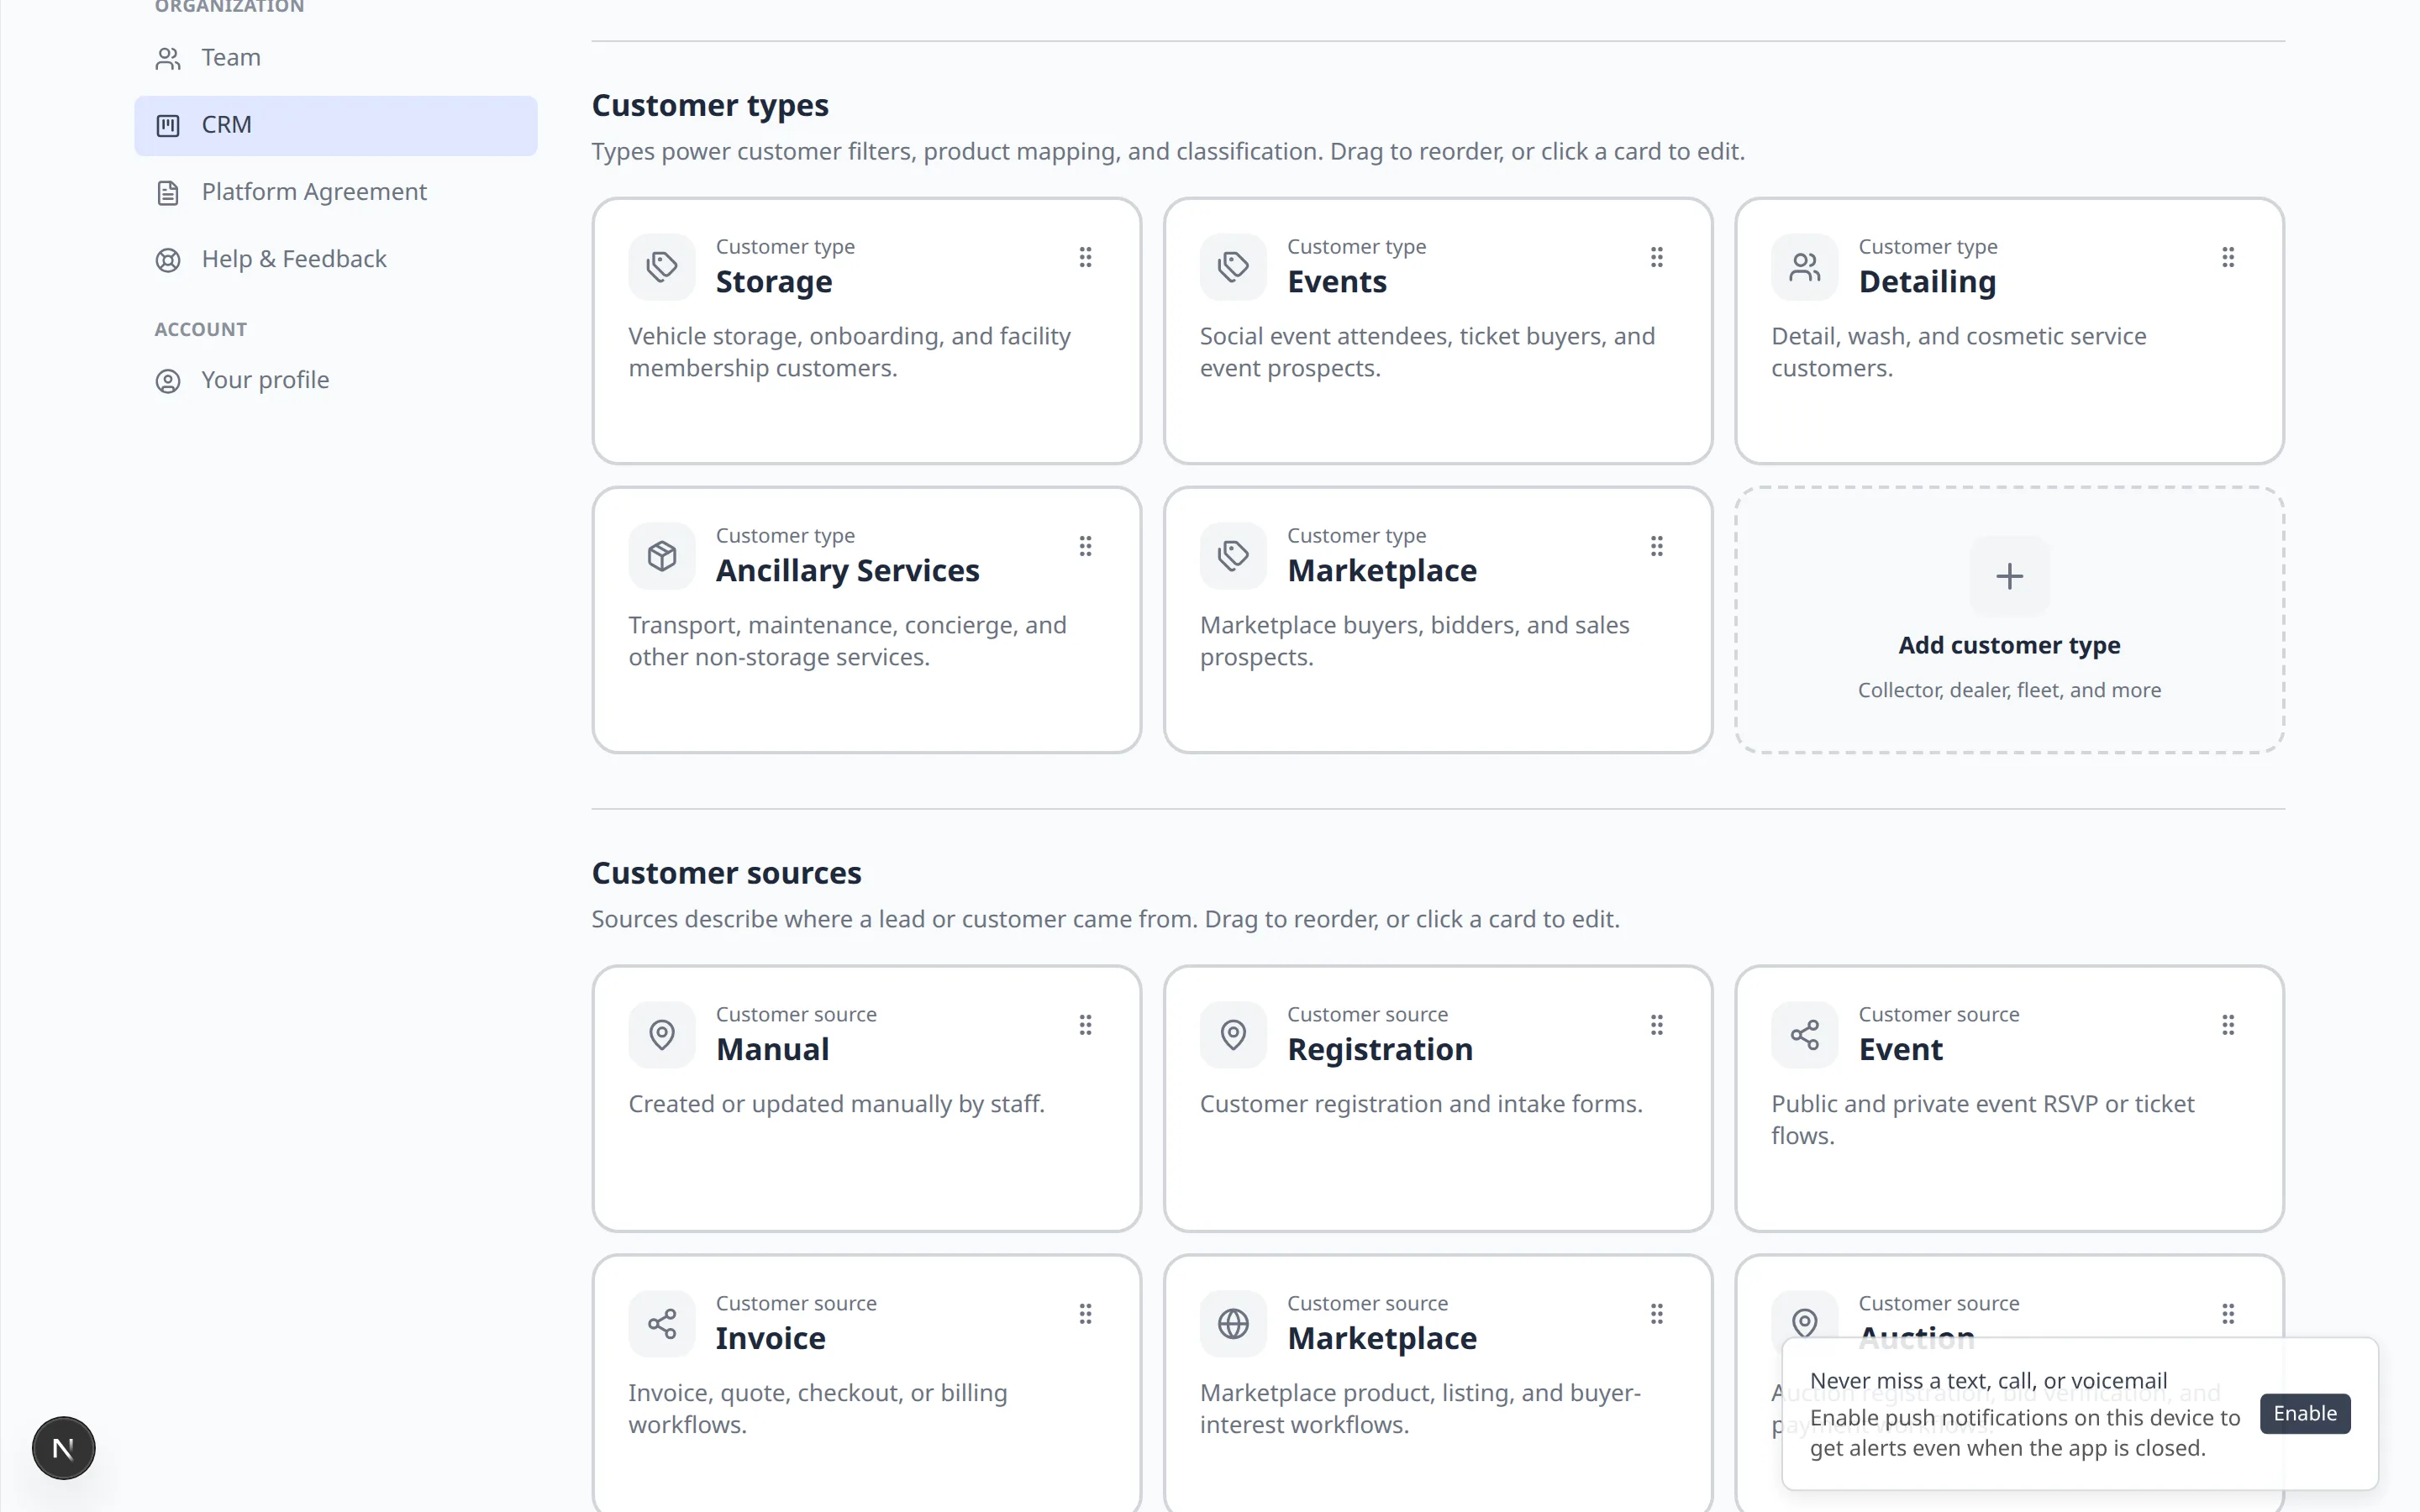2420x1512 pixels.
Task: Click the Marketplace customer type tag icon
Action: [x=1233, y=556]
